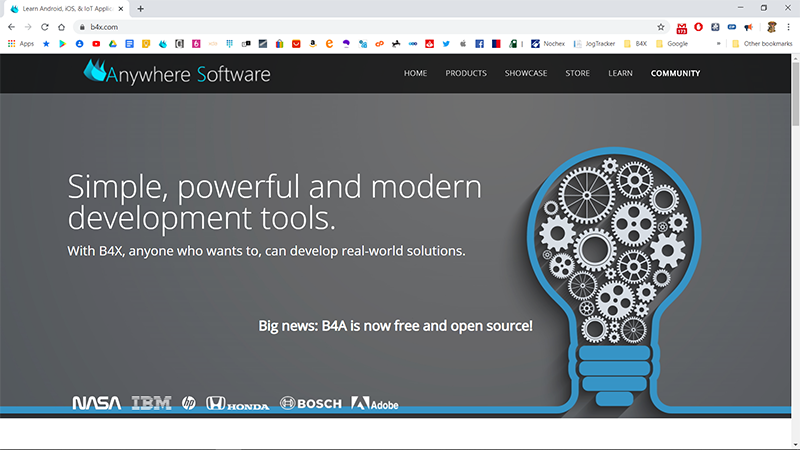Open the Chrome profile avatar

tap(771, 27)
